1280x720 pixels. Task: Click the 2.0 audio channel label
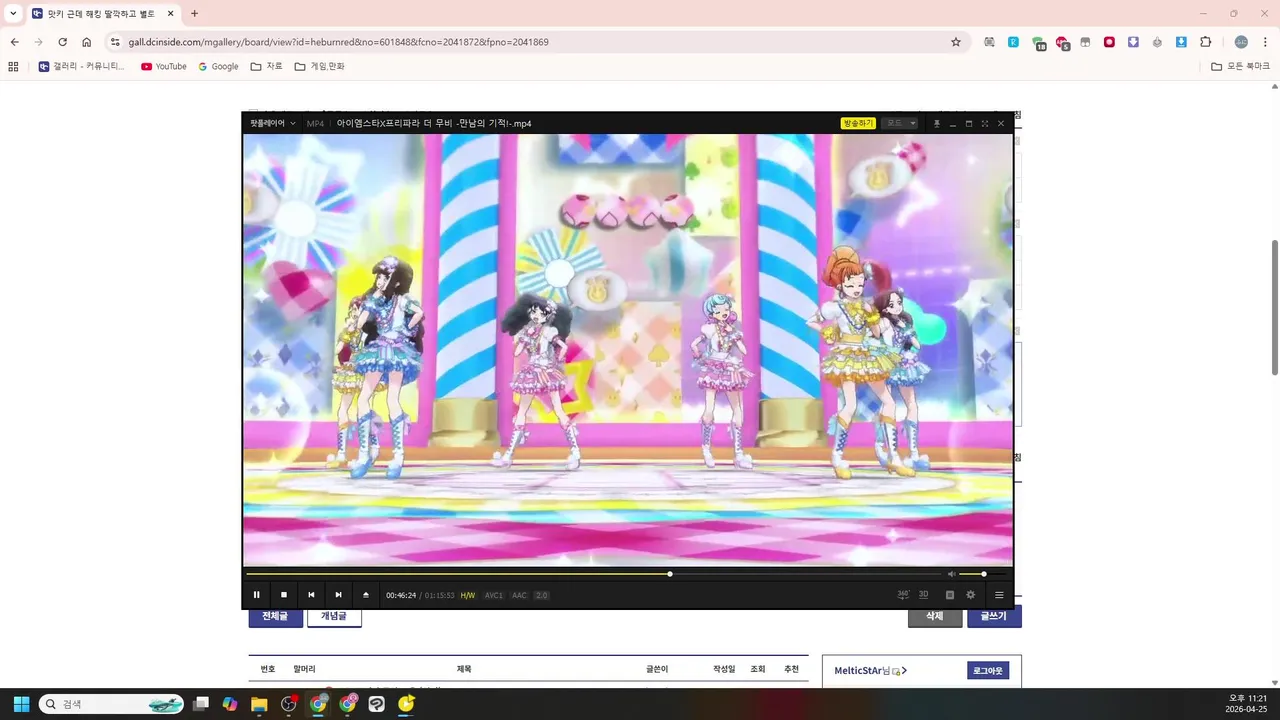[542, 595]
